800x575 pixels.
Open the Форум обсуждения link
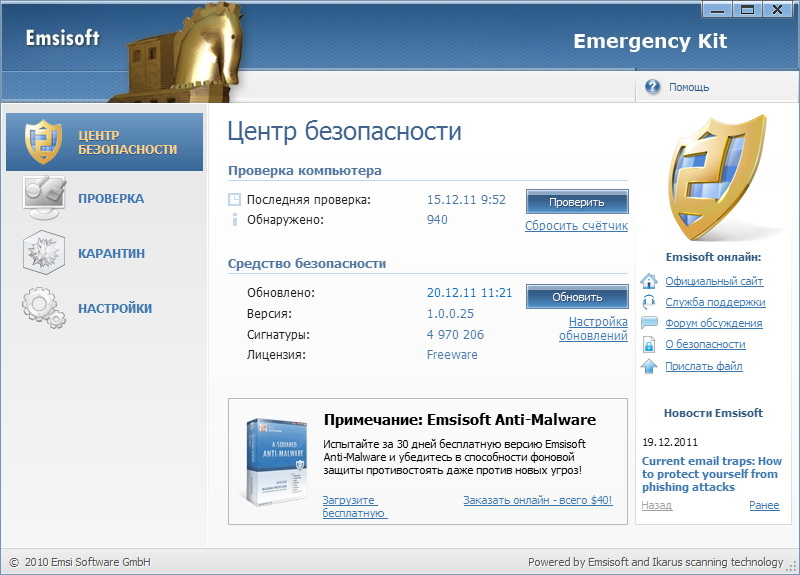[x=714, y=323]
